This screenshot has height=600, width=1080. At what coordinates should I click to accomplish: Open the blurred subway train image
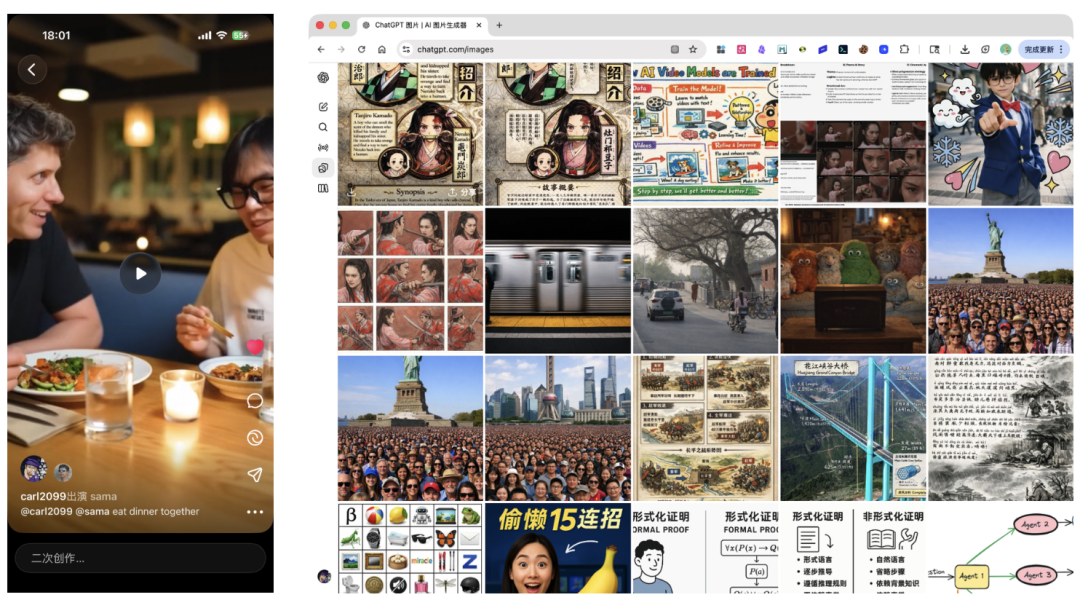click(558, 280)
